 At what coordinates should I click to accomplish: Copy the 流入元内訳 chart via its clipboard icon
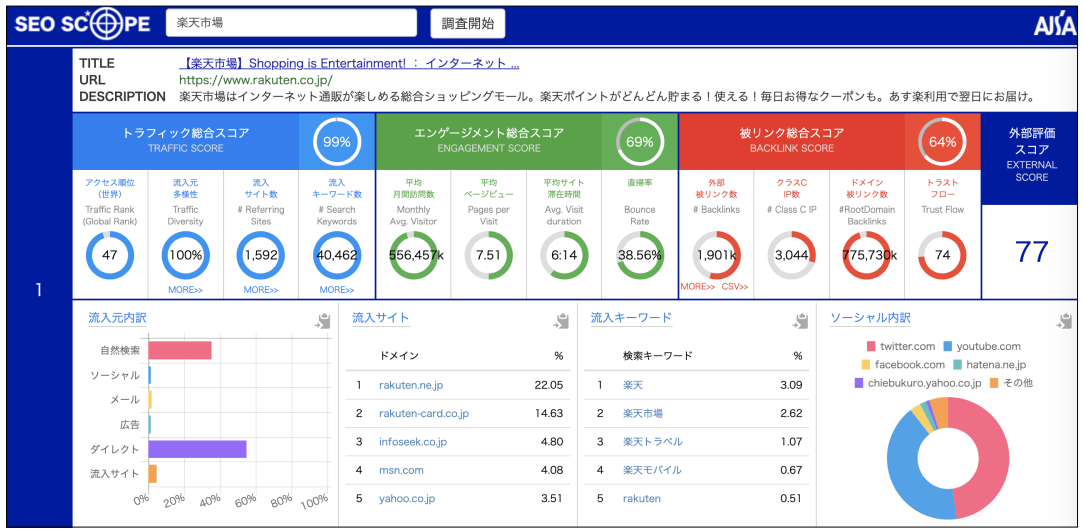(323, 321)
